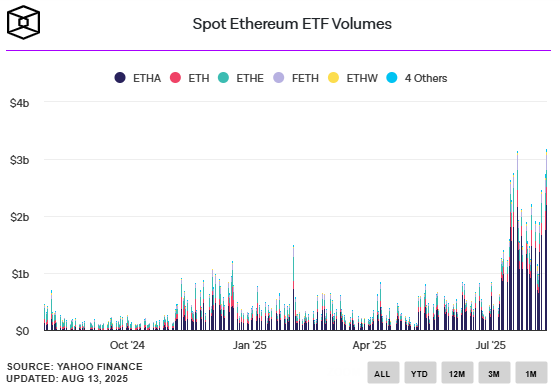This screenshot has width=560, height=388.
Task: Toggle the red ETH legend dot
Action: pyautogui.click(x=175, y=78)
